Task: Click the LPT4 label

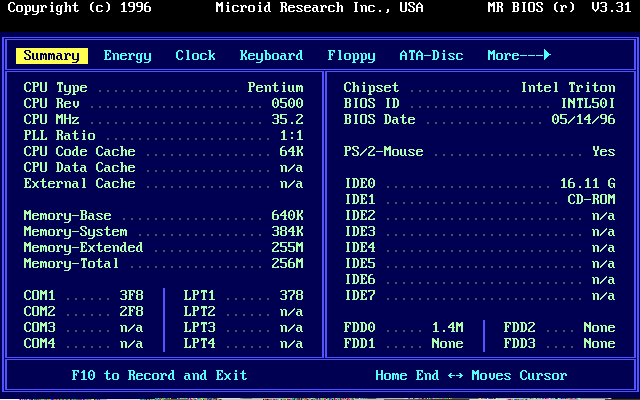Action: tap(200, 343)
